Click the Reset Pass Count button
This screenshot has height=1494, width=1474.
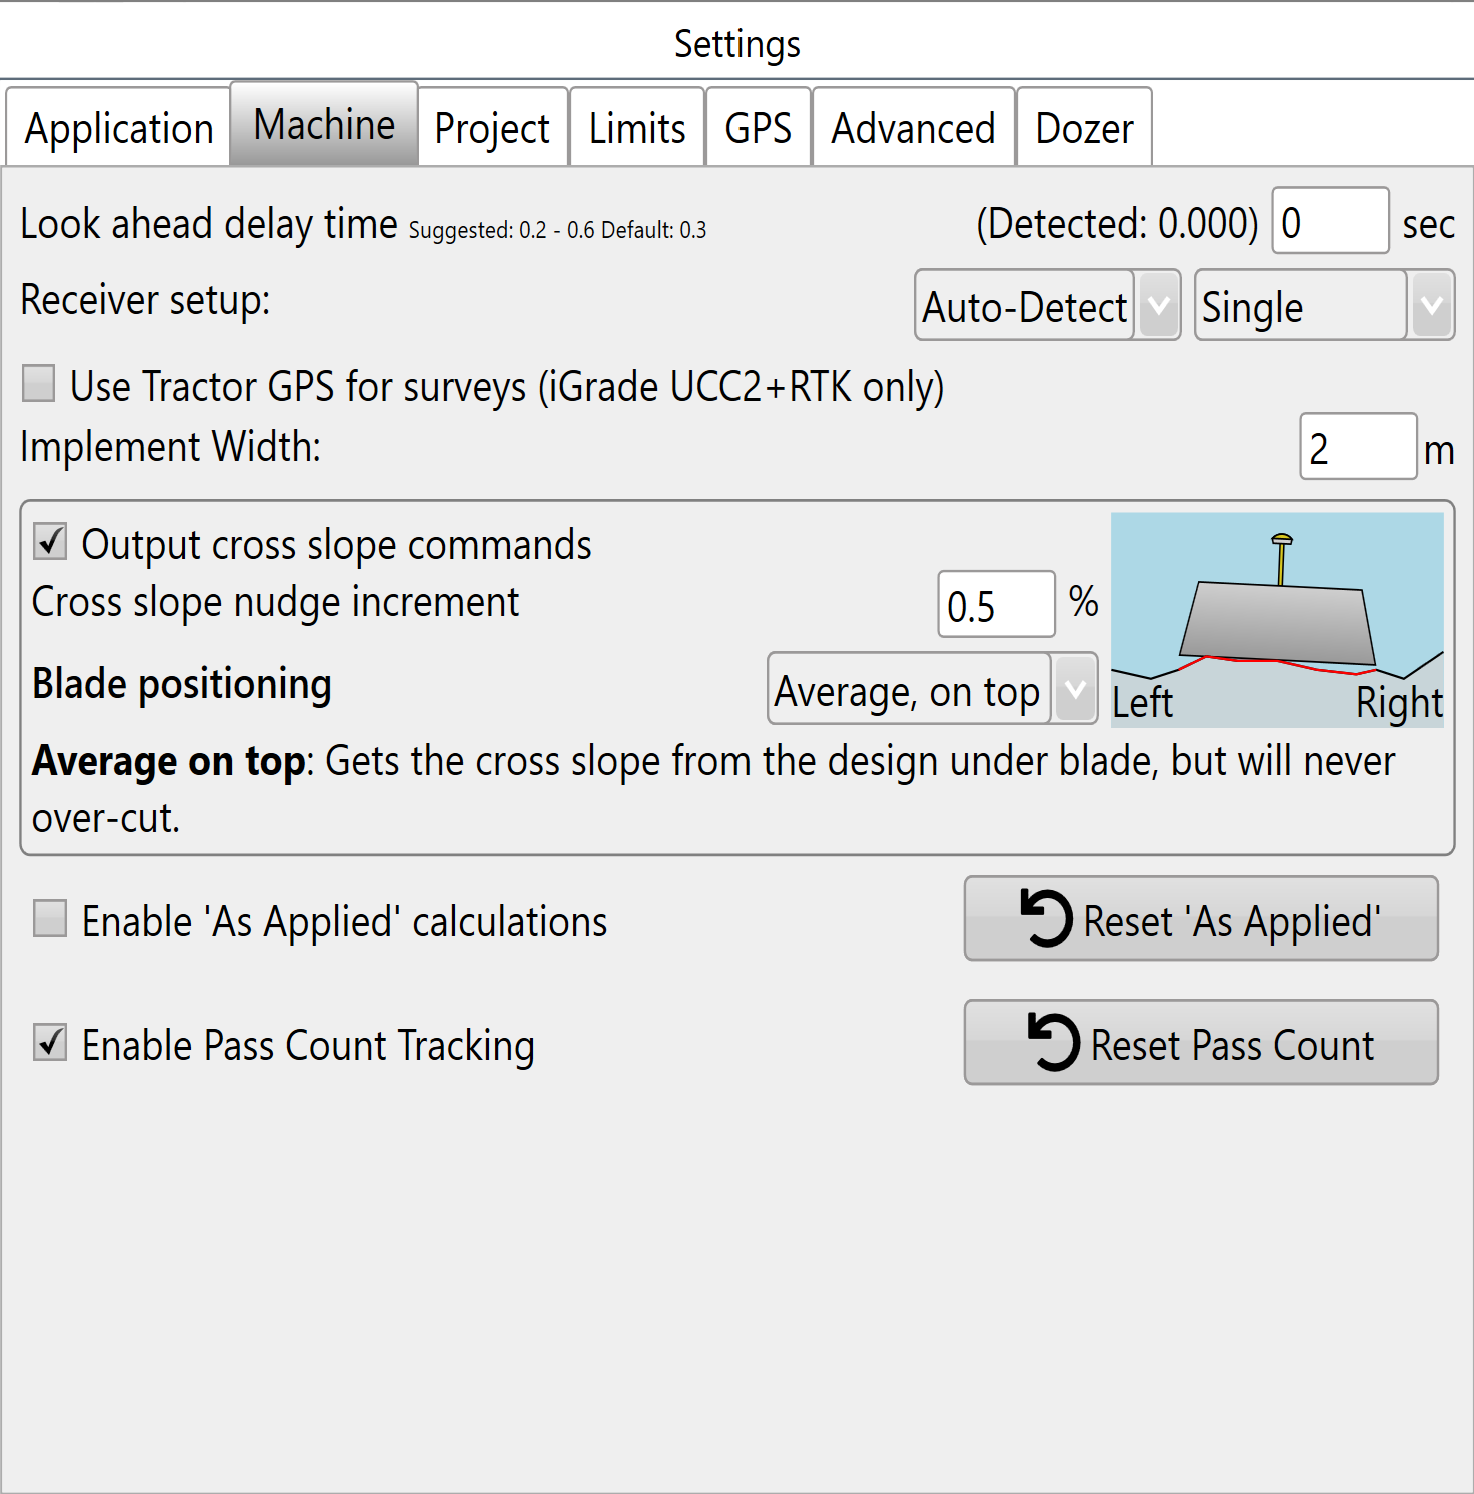click(x=1201, y=1042)
